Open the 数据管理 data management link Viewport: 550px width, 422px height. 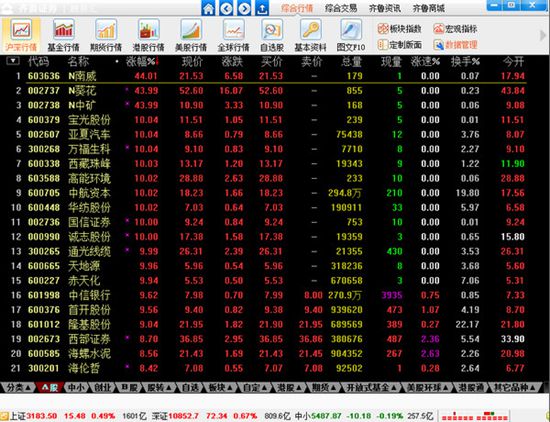pos(455,45)
